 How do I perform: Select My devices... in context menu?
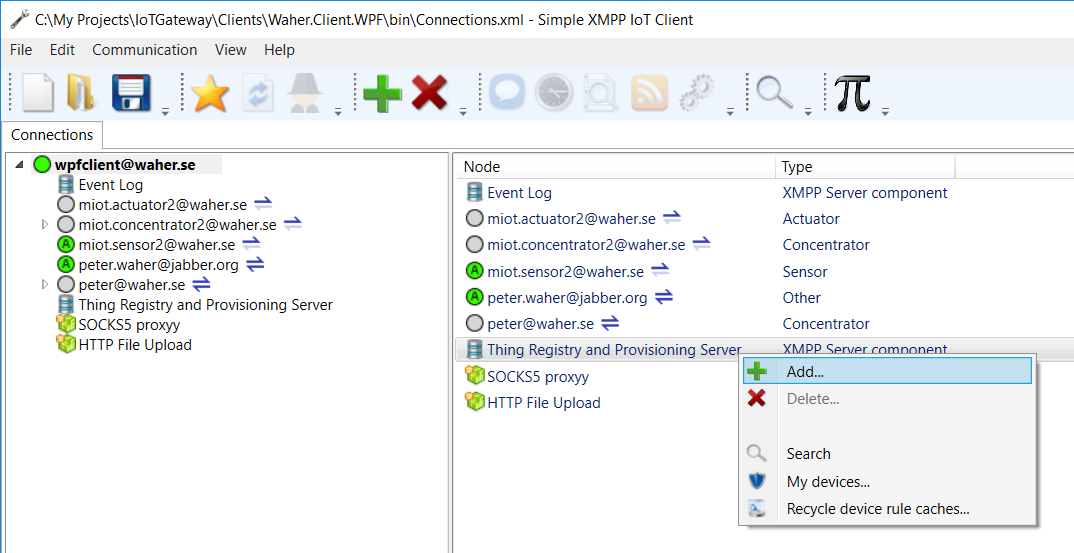[828, 482]
